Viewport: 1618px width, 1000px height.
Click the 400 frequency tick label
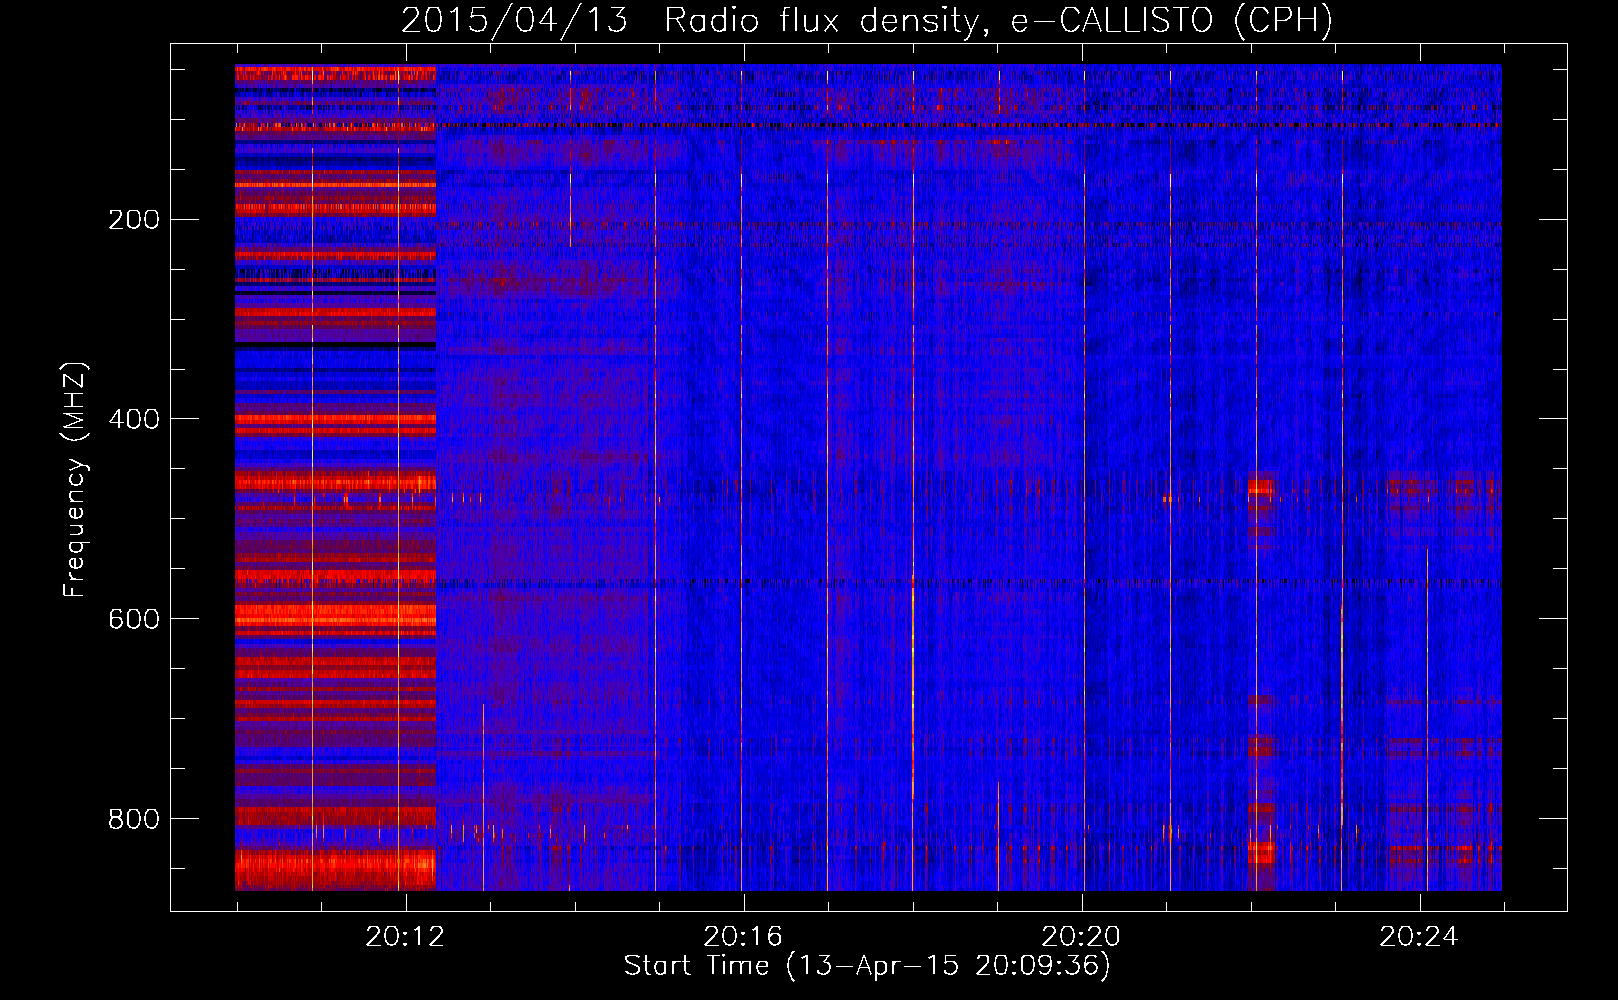coord(134,420)
